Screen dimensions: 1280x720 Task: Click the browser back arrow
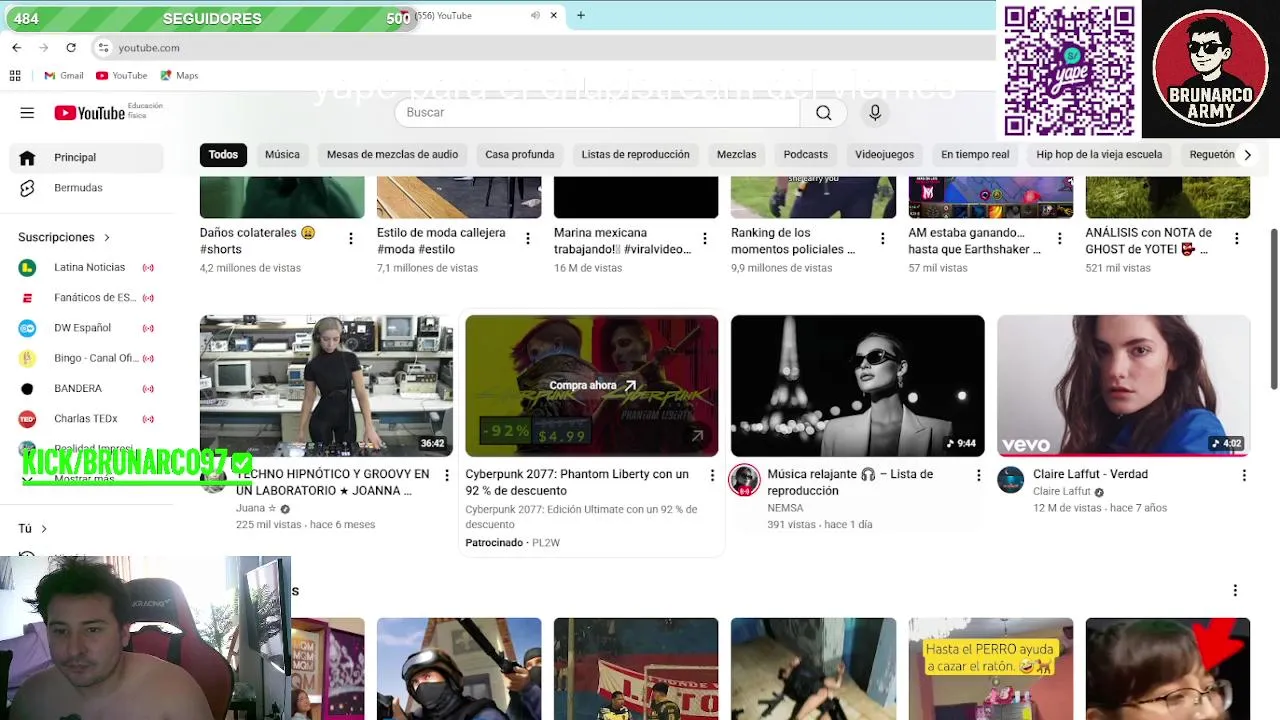pyautogui.click(x=17, y=48)
